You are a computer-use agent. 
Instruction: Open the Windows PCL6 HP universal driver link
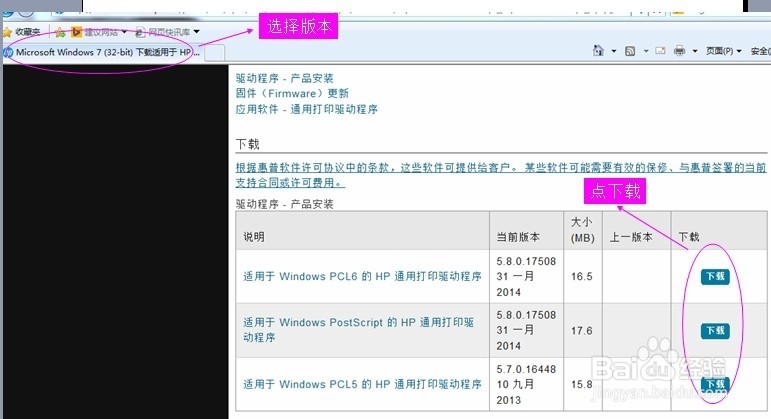362,276
